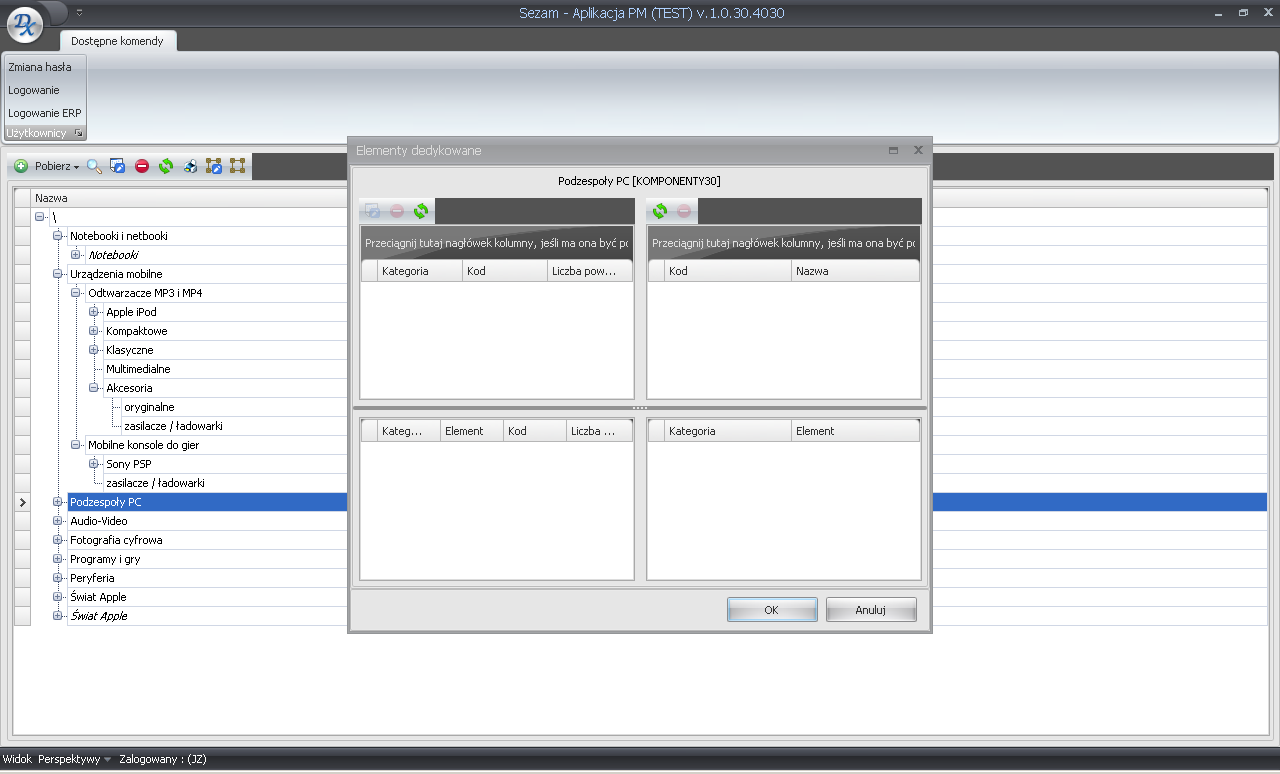Select the italic Świat Apple row
This screenshot has width=1280, height=774.
98,616
